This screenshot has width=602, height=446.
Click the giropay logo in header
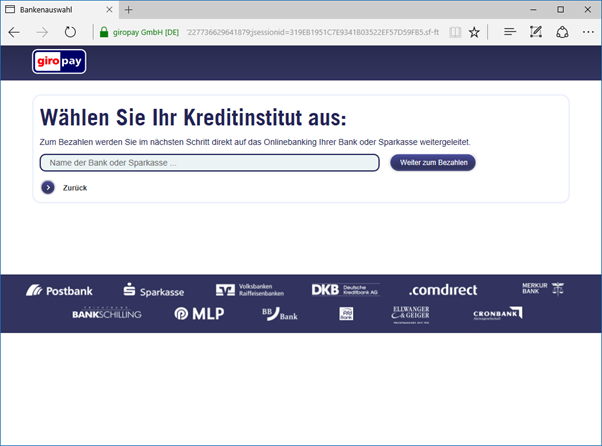coord(59,61)
